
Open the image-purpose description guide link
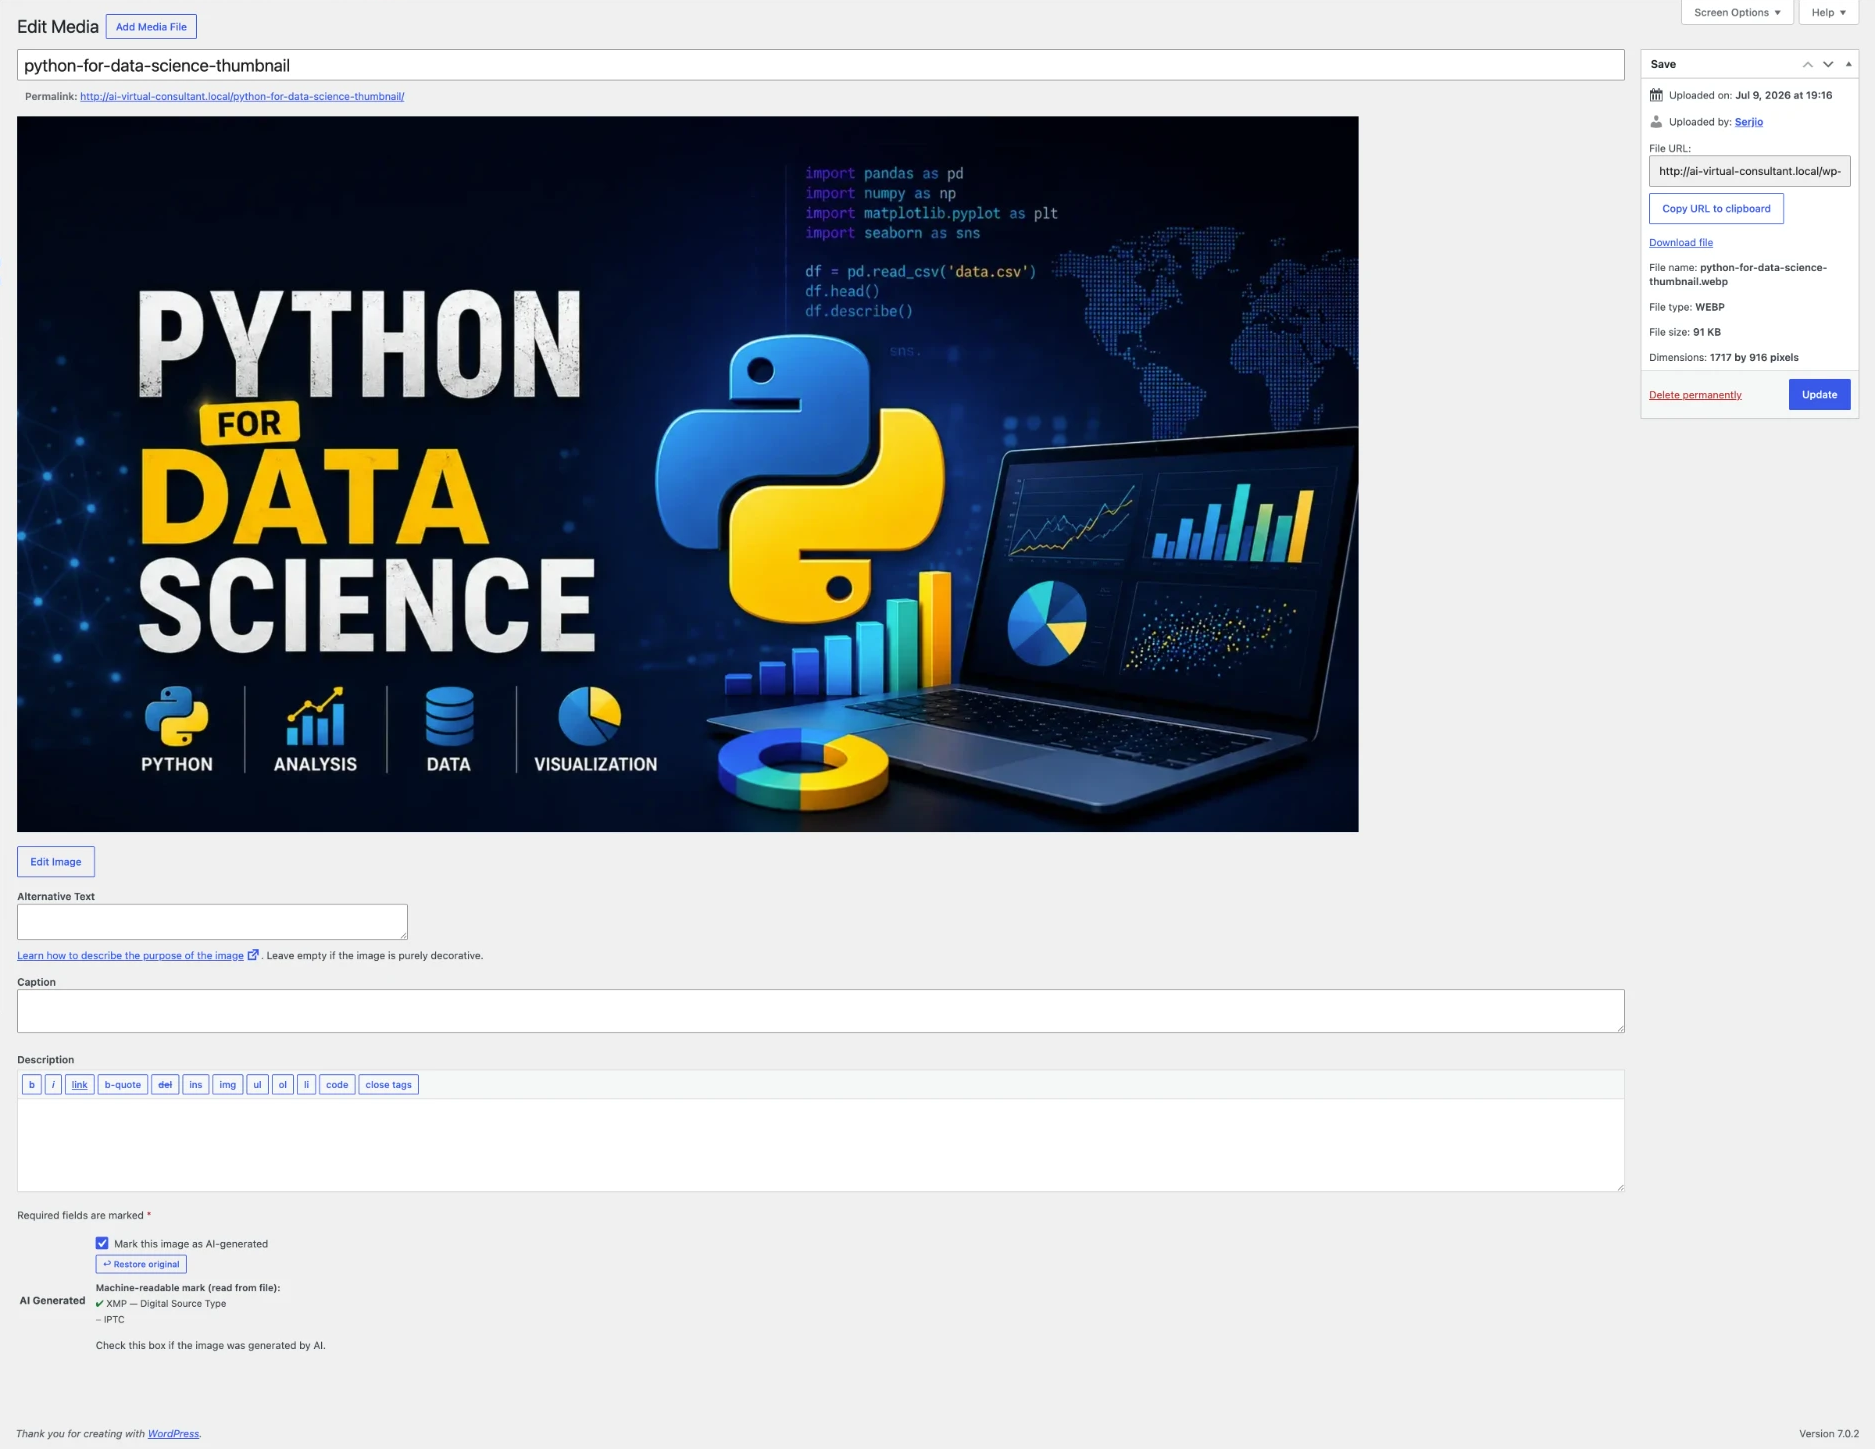[130, 956]
